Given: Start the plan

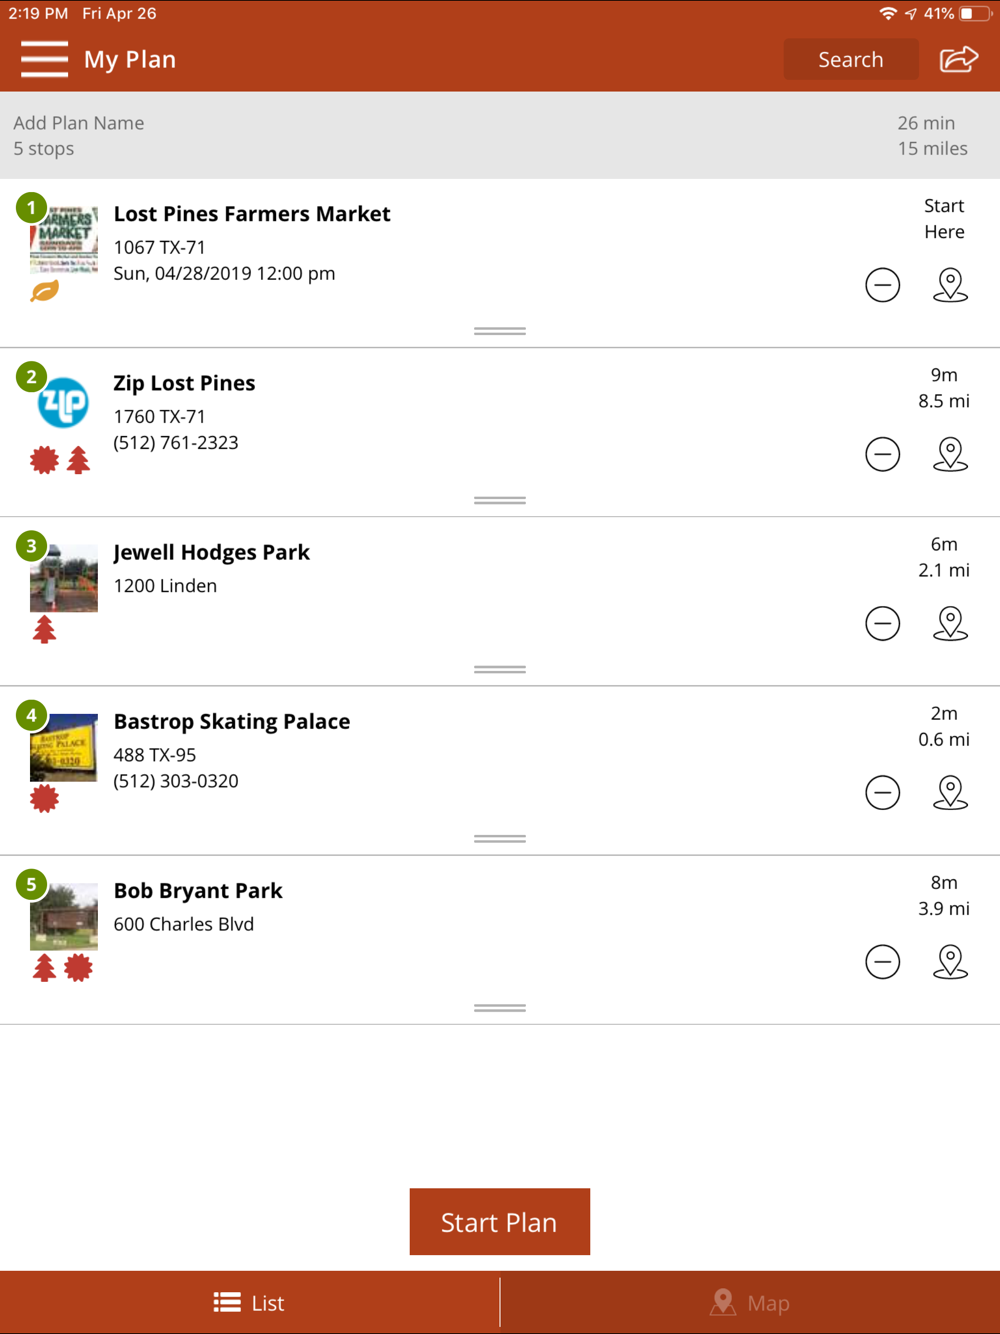Looking at the screenshot, I should (499, 1222).
